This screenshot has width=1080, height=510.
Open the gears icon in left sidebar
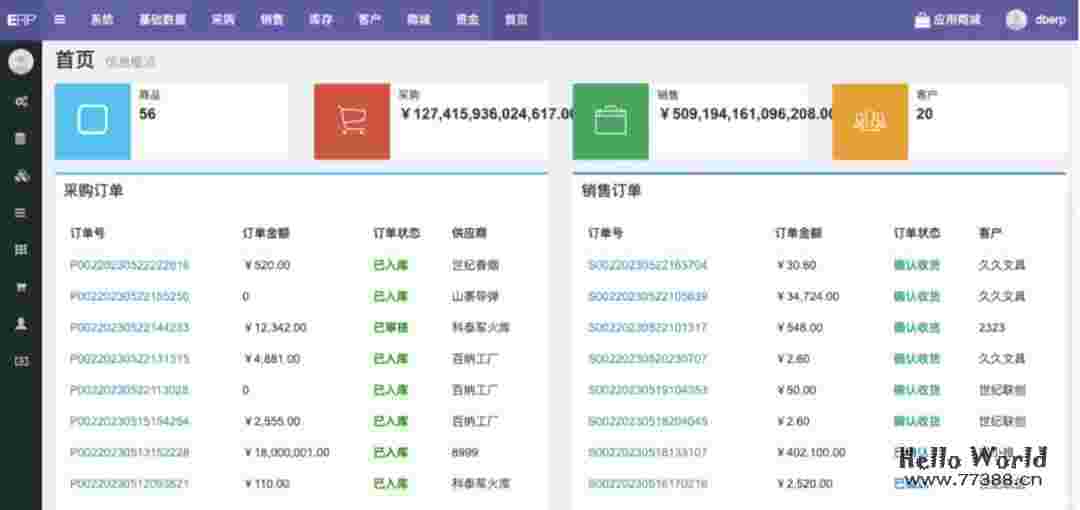[x=21, y=102]
